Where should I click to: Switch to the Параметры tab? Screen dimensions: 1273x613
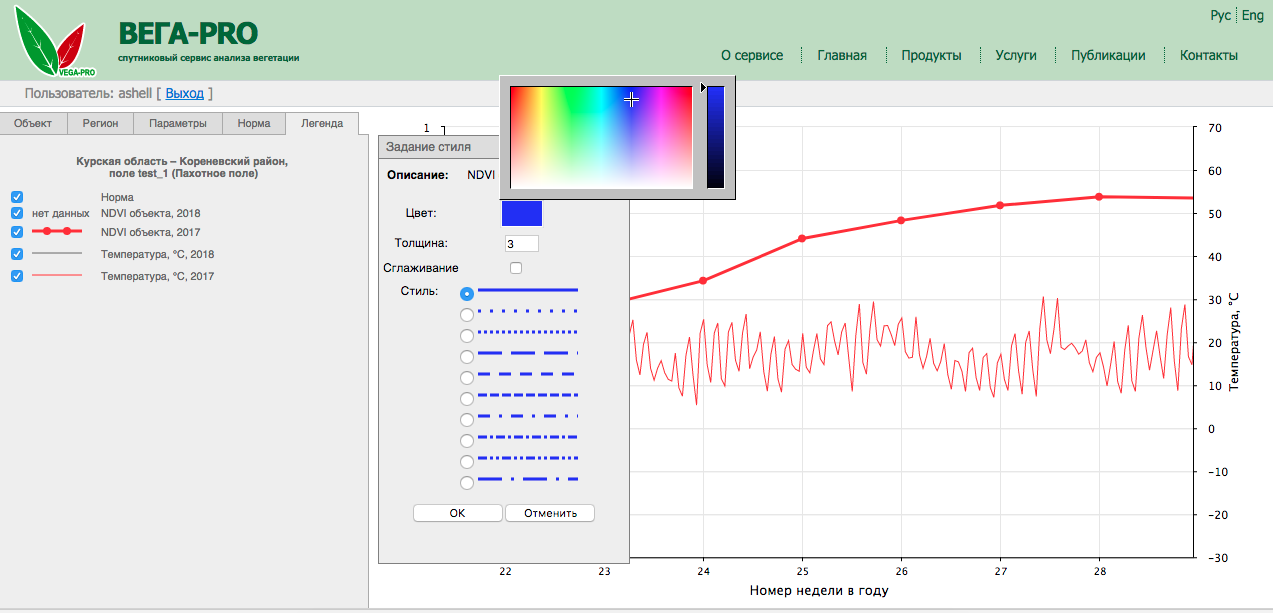point(178,124)
